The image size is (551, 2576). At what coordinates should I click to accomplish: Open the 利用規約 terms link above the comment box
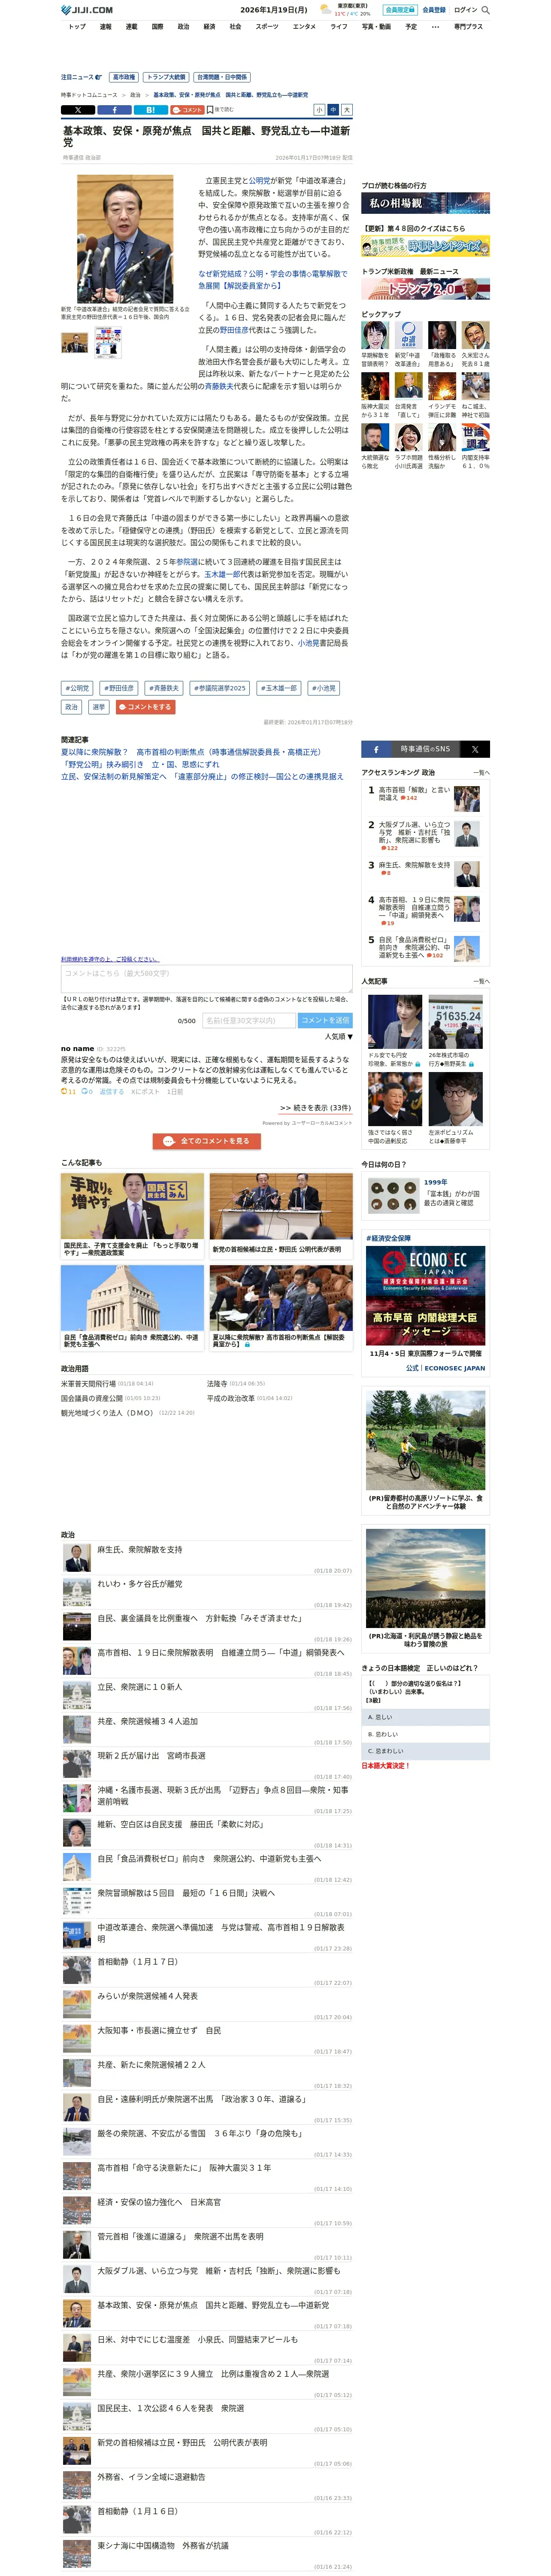[x=109, y=959]
